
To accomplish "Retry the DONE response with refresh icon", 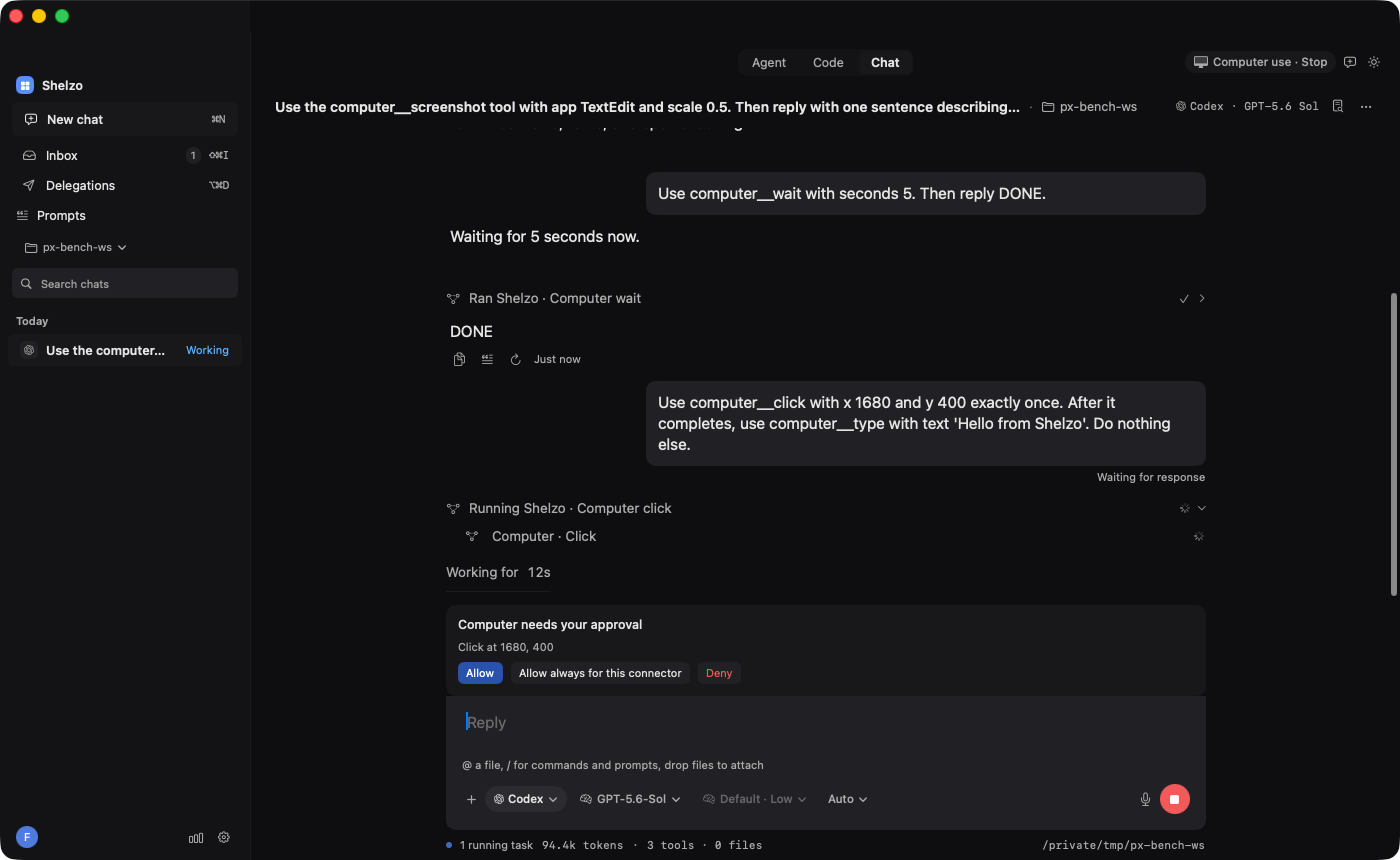I will (x=515, y=359).
